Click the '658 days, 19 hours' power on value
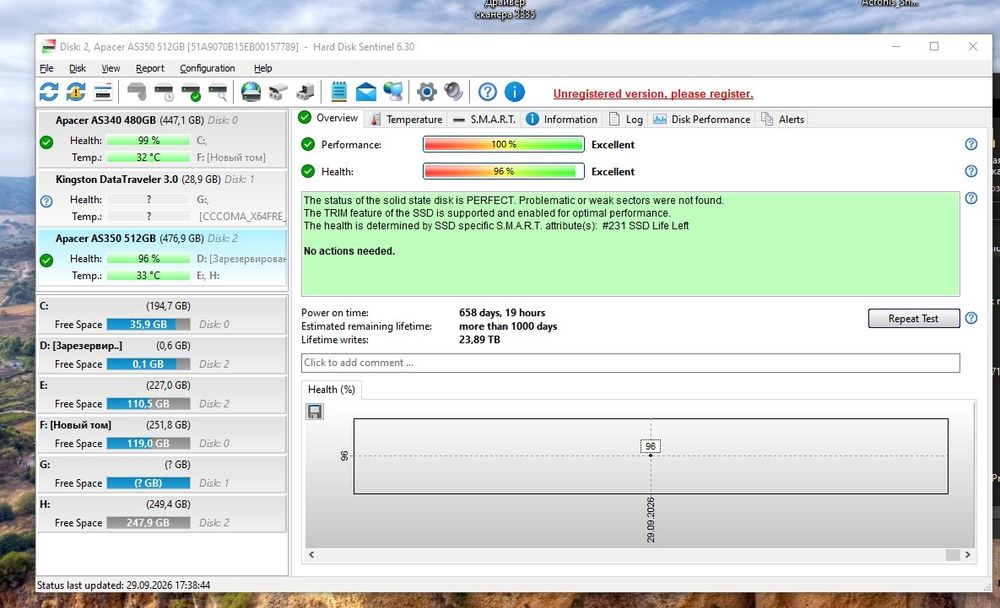This screenshot has height=608, width=1000. tap(502, 313)
